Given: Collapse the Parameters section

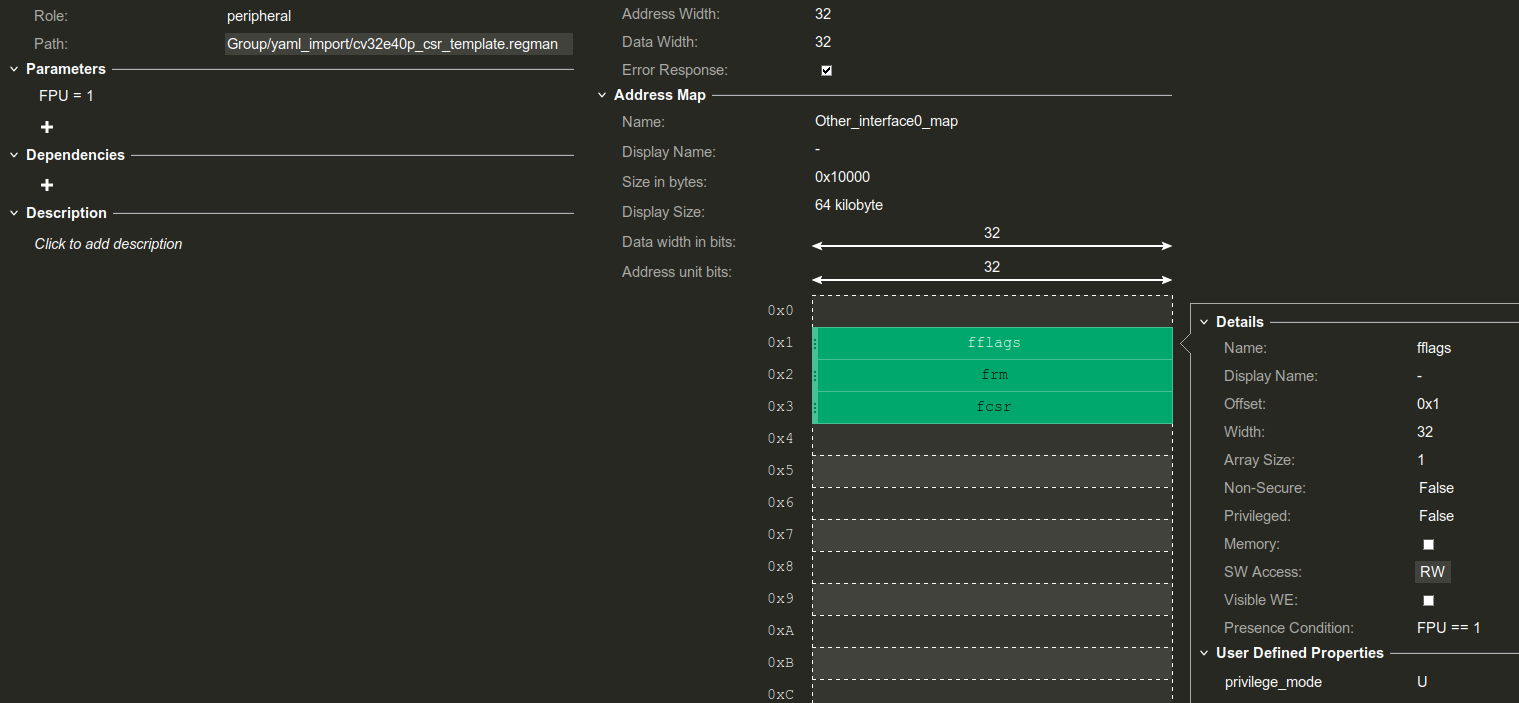Looking at the screenshot, I should (x=14, y=69).
